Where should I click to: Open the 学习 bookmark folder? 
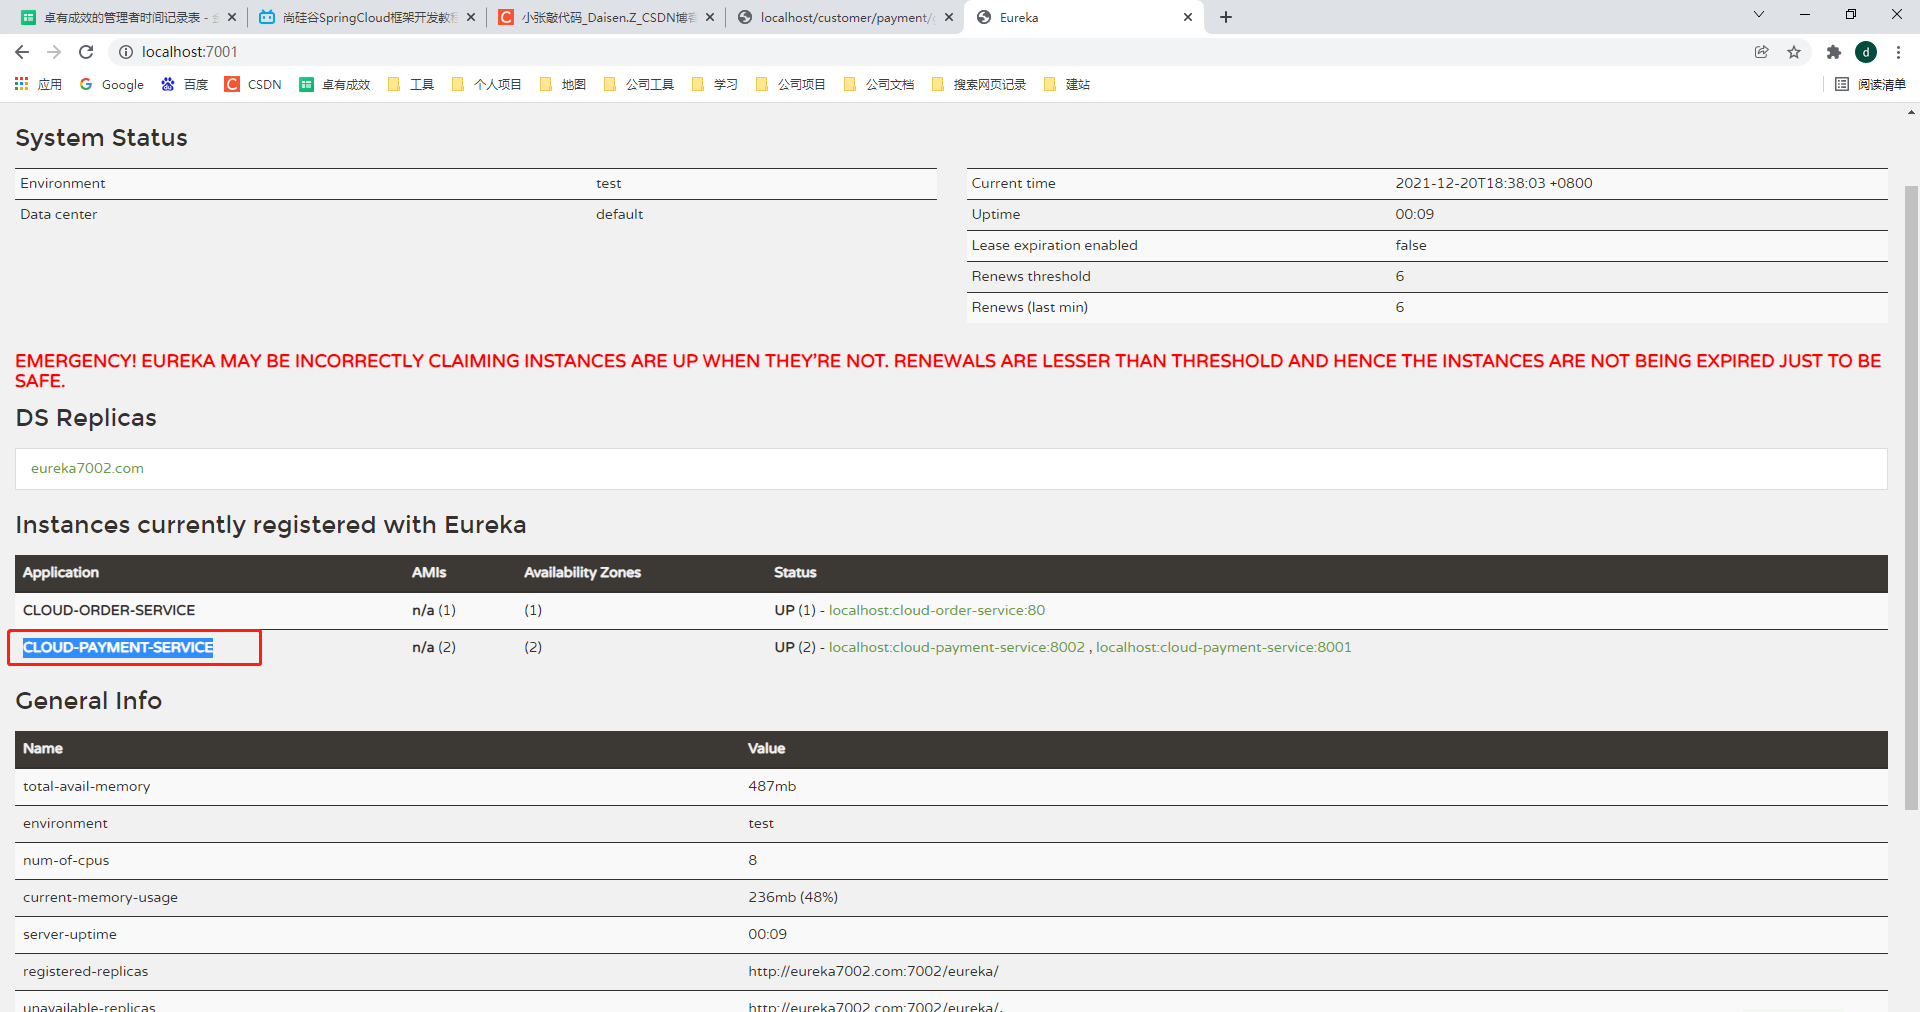[715, 84]
